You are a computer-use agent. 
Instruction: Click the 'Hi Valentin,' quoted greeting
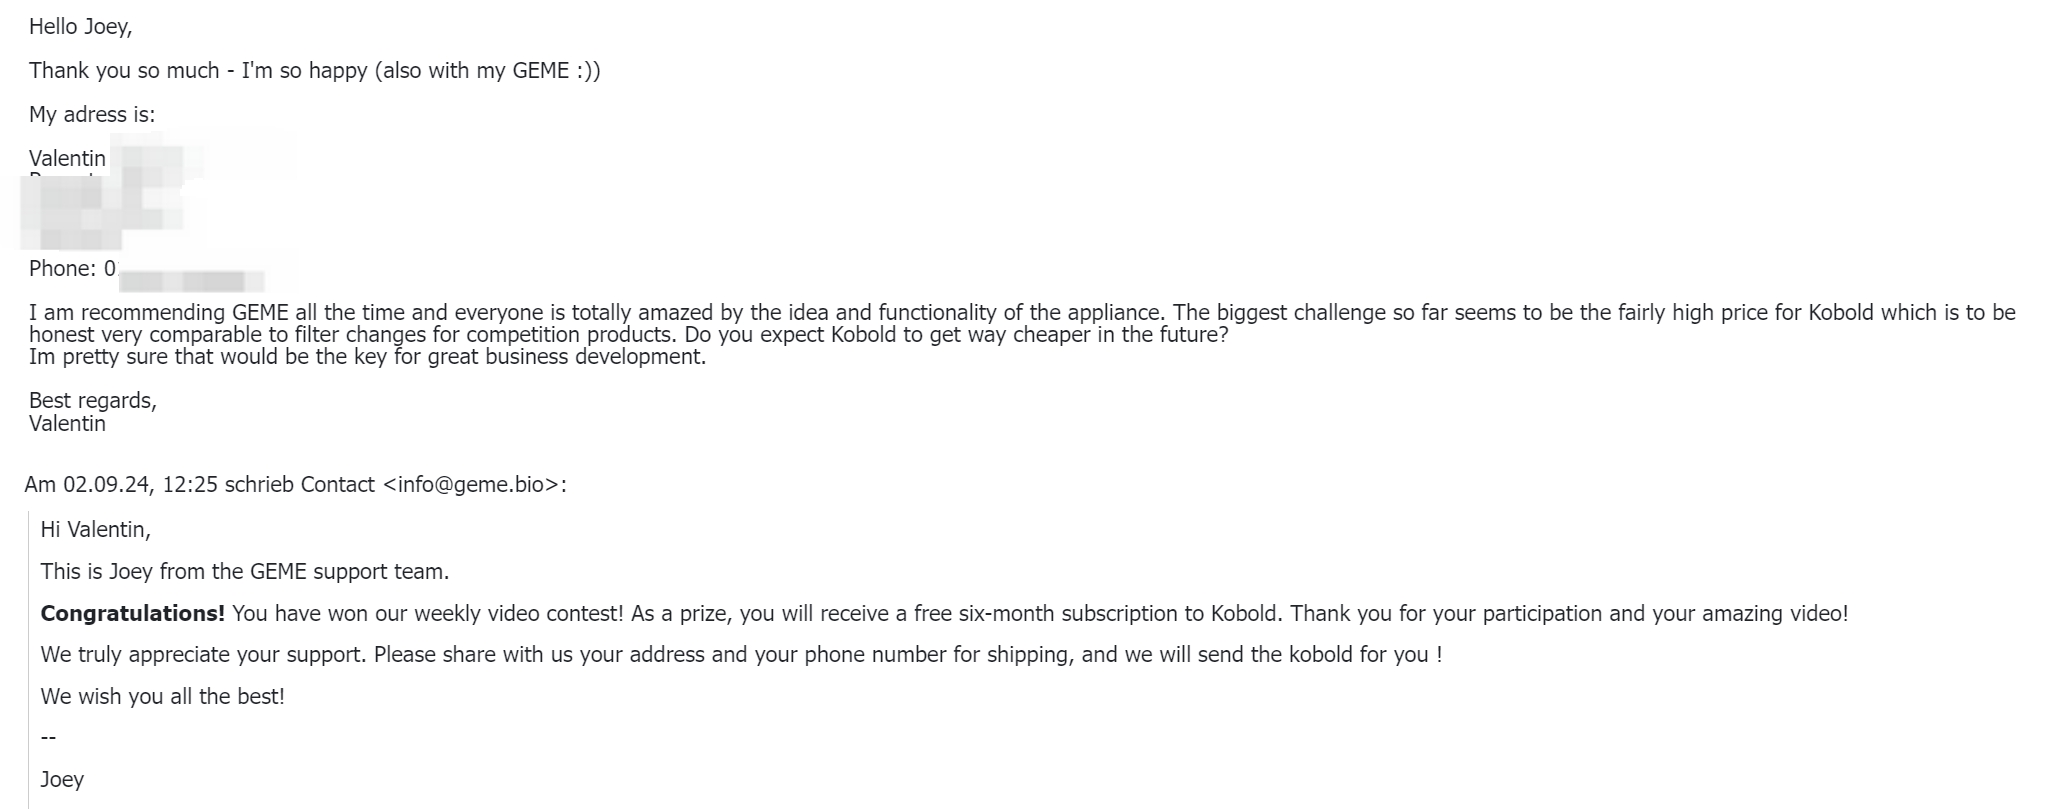96,530
